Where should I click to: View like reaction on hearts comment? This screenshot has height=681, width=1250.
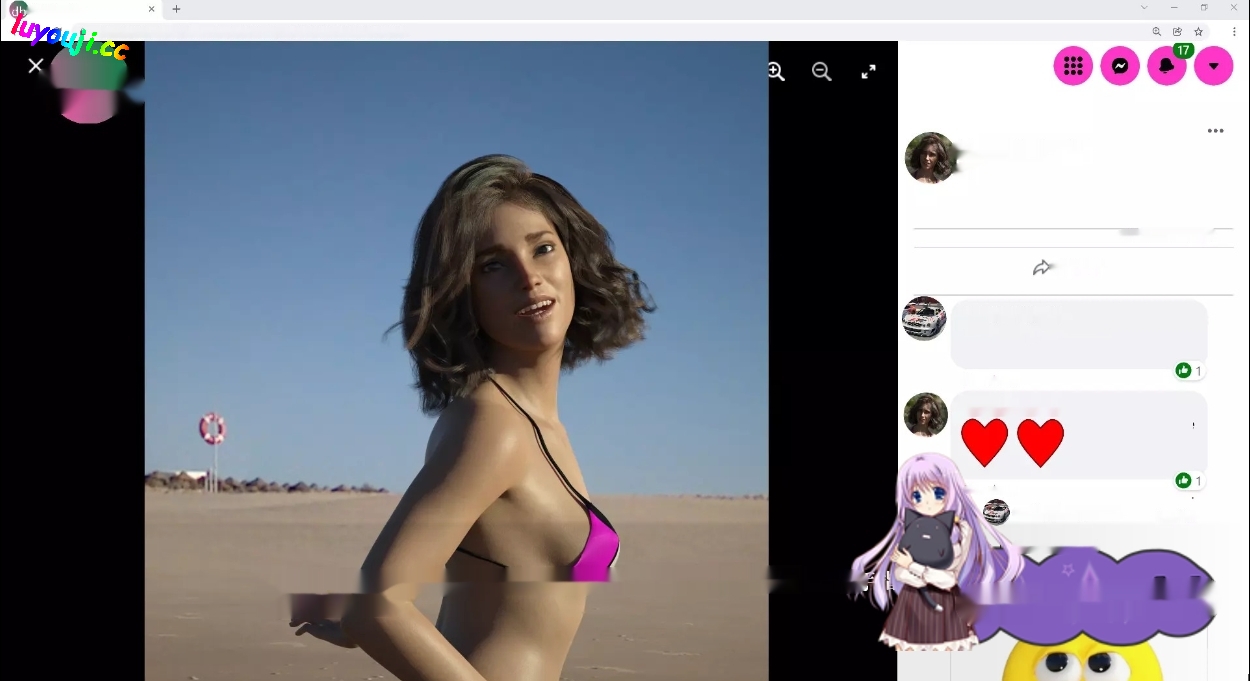tap(1184, 481)
